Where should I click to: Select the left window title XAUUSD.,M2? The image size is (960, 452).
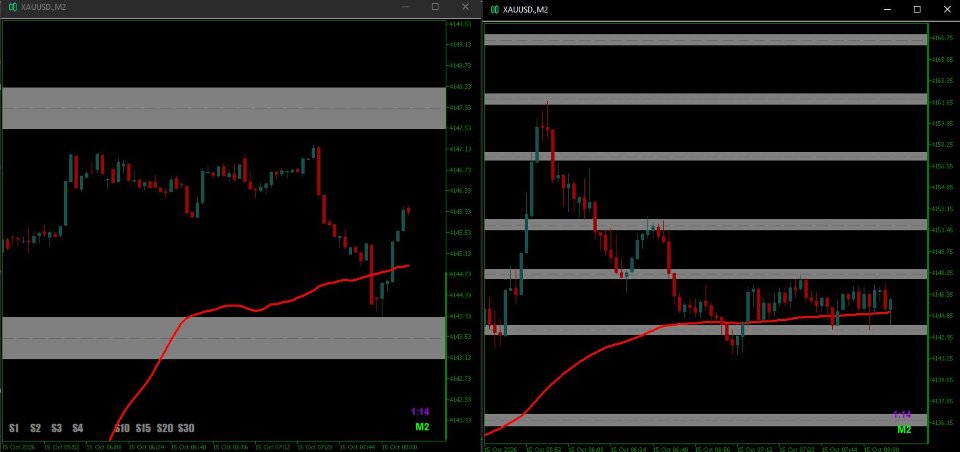pyautogui.click(x=43, y=7)
